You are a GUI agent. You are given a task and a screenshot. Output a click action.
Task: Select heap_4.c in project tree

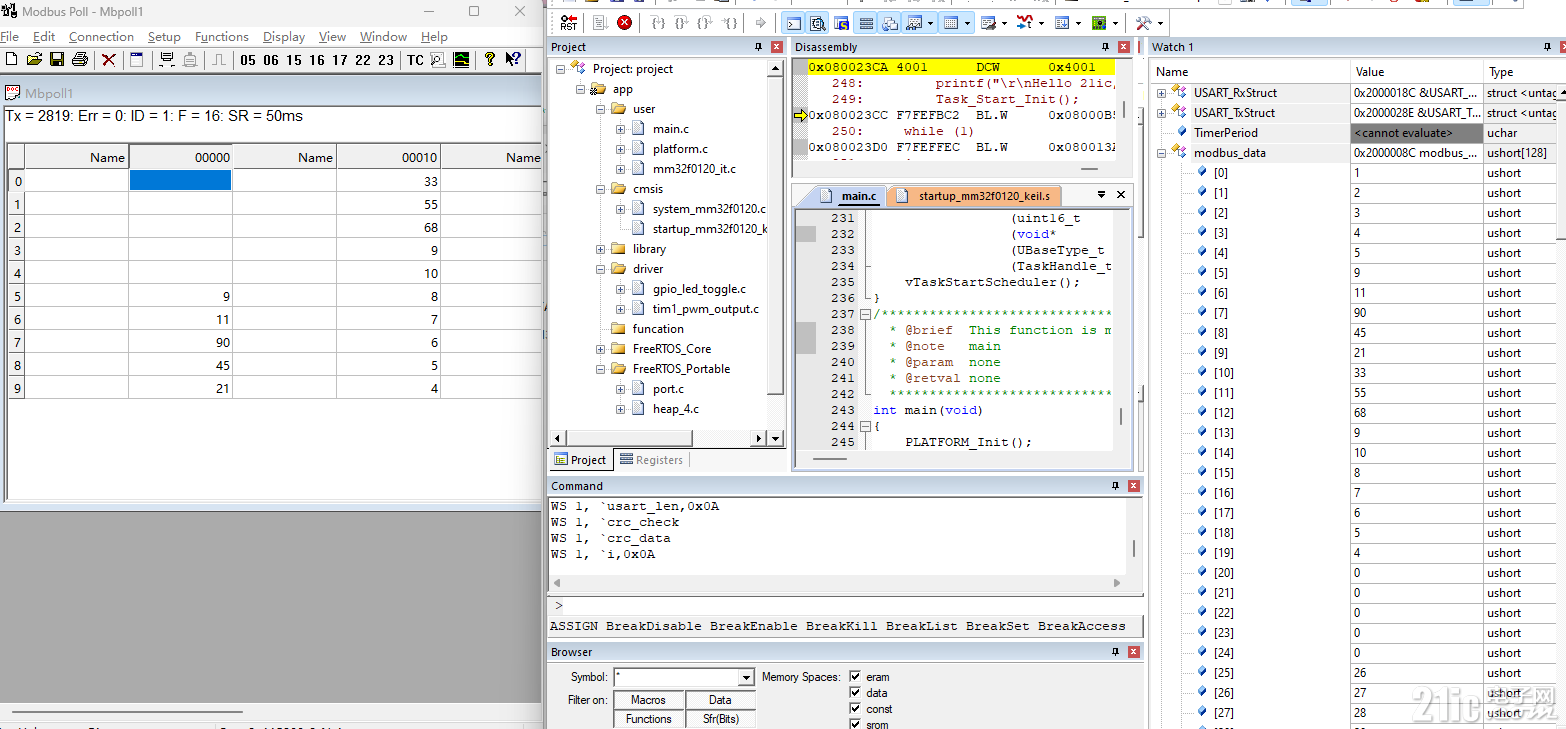tap(676, 408)
